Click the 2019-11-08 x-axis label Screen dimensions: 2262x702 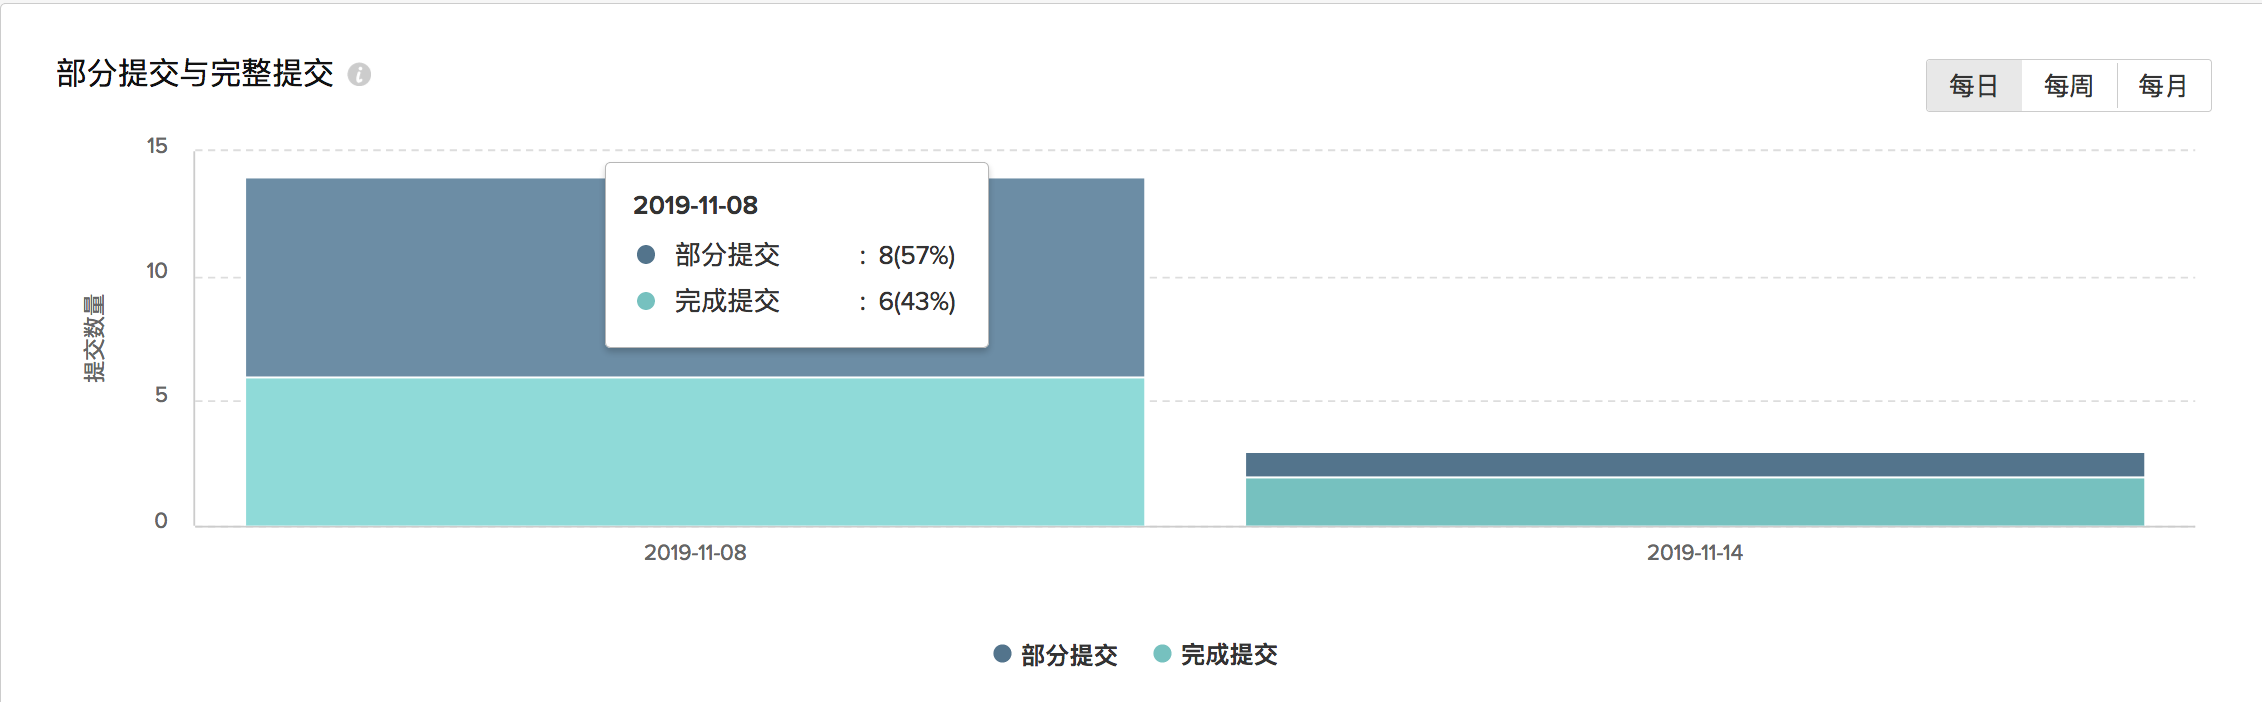pyautogui.click(x=695, y=552)
